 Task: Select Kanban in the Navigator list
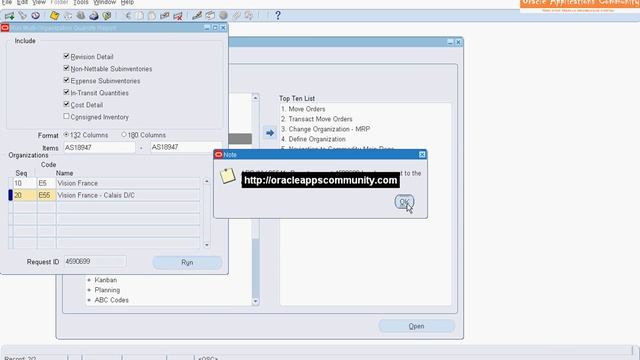[x=106, y=280]
